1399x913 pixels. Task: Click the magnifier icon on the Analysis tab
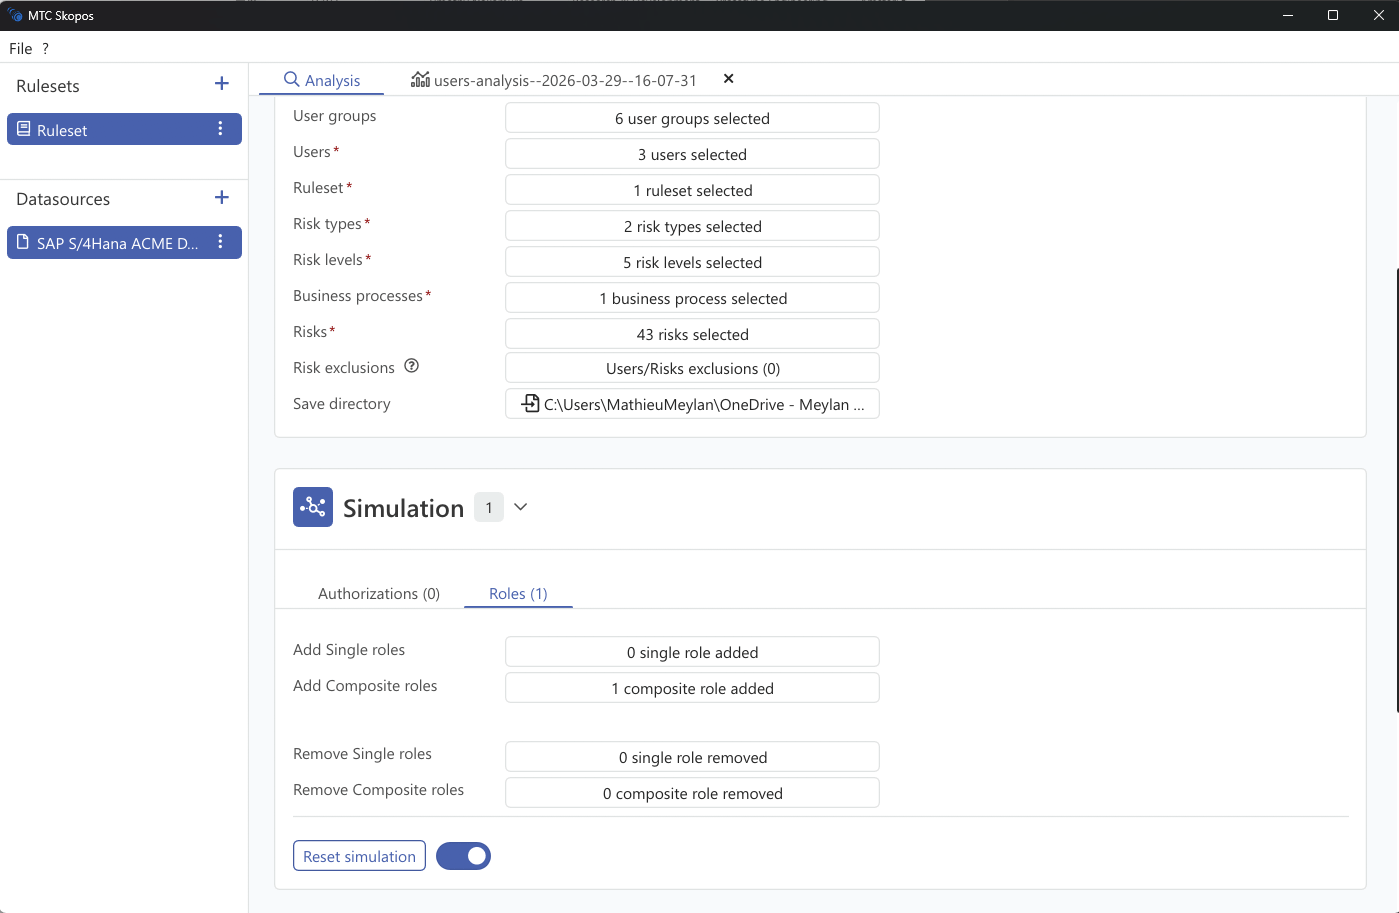[x=290, y=79]
